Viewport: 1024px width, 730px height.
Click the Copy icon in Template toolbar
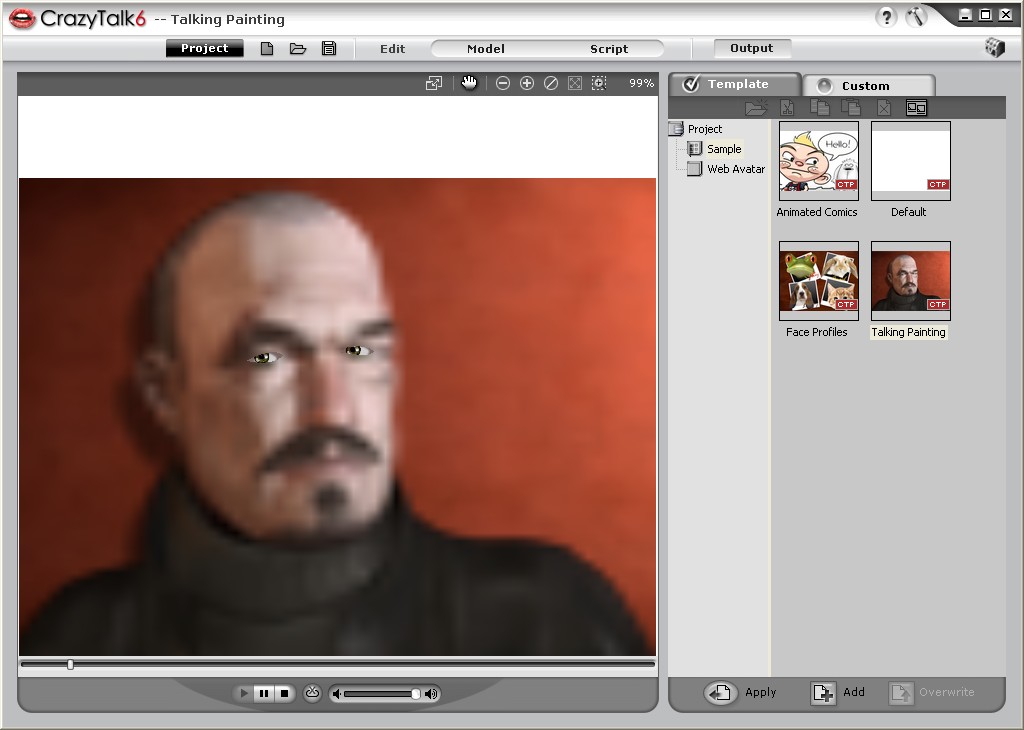point(819,108)
